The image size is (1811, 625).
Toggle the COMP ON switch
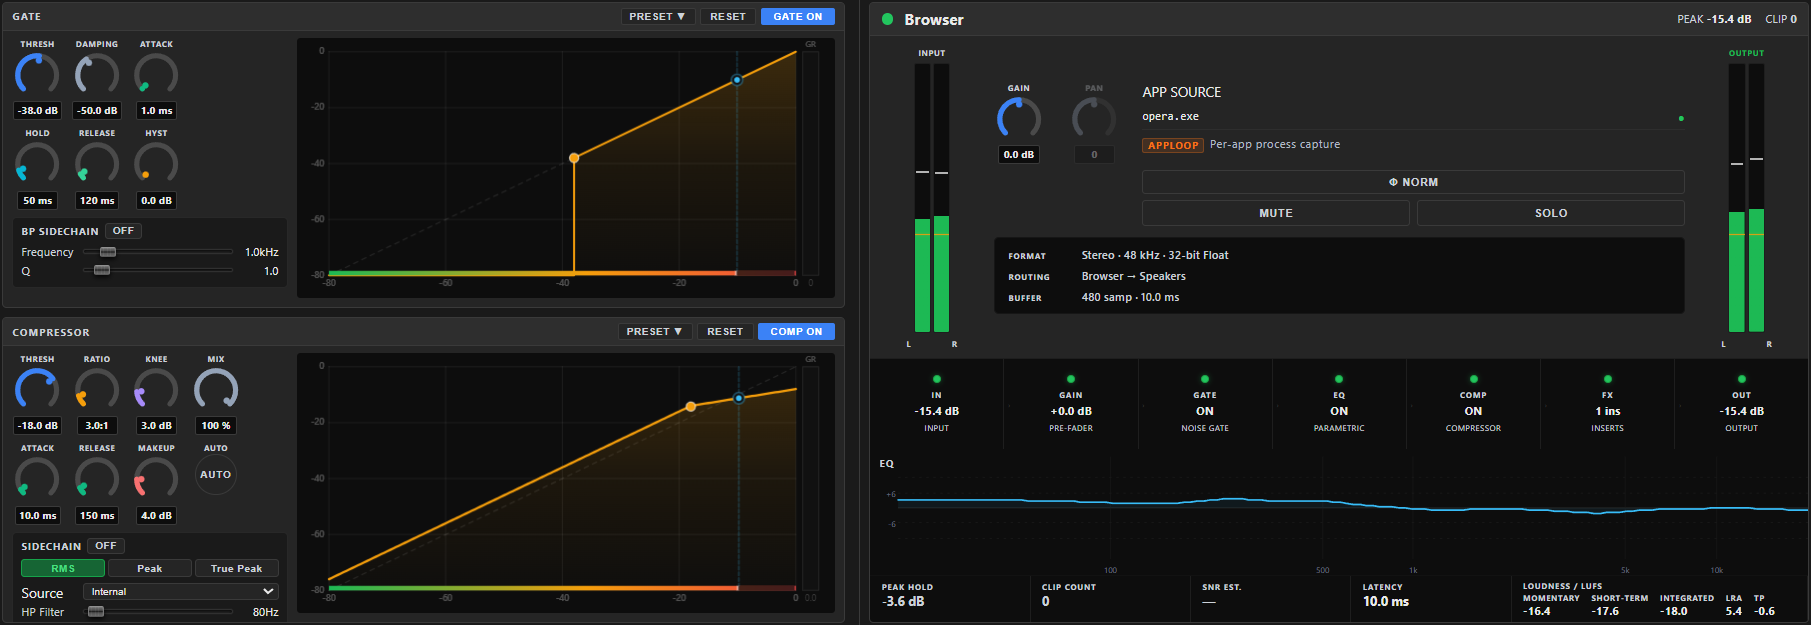(x=796, y=331)
